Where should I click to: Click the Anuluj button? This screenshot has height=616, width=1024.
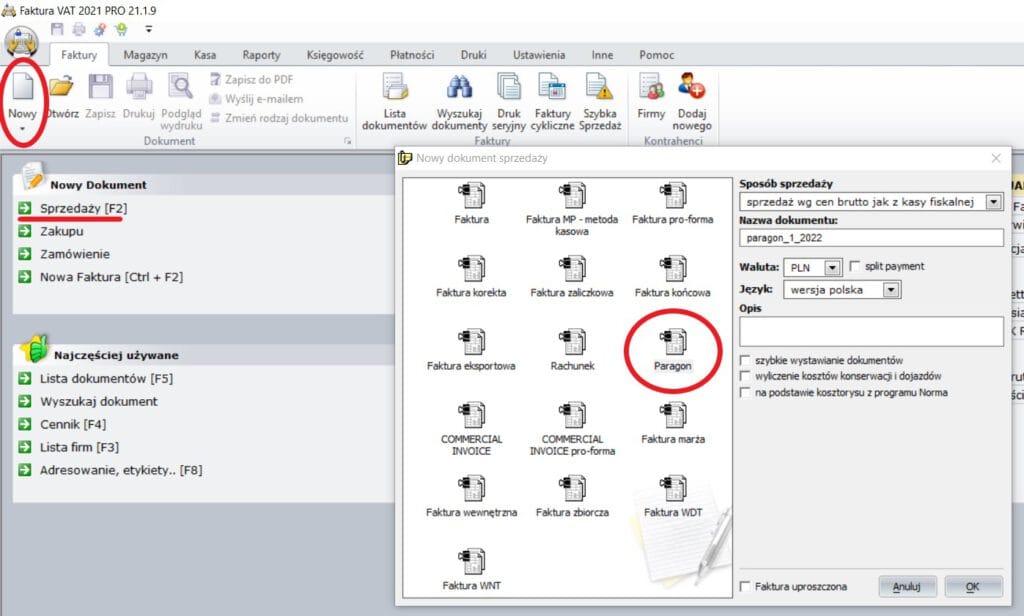tap(907, 586)
